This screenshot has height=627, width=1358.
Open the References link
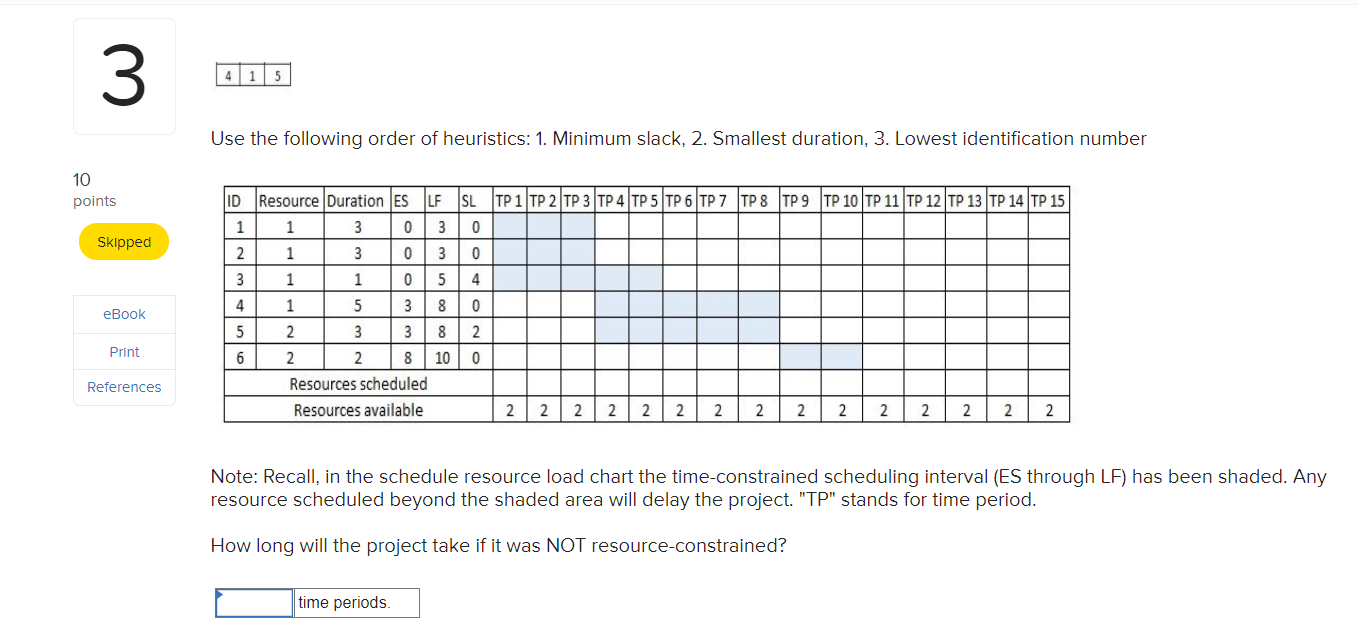click(124, 387)
